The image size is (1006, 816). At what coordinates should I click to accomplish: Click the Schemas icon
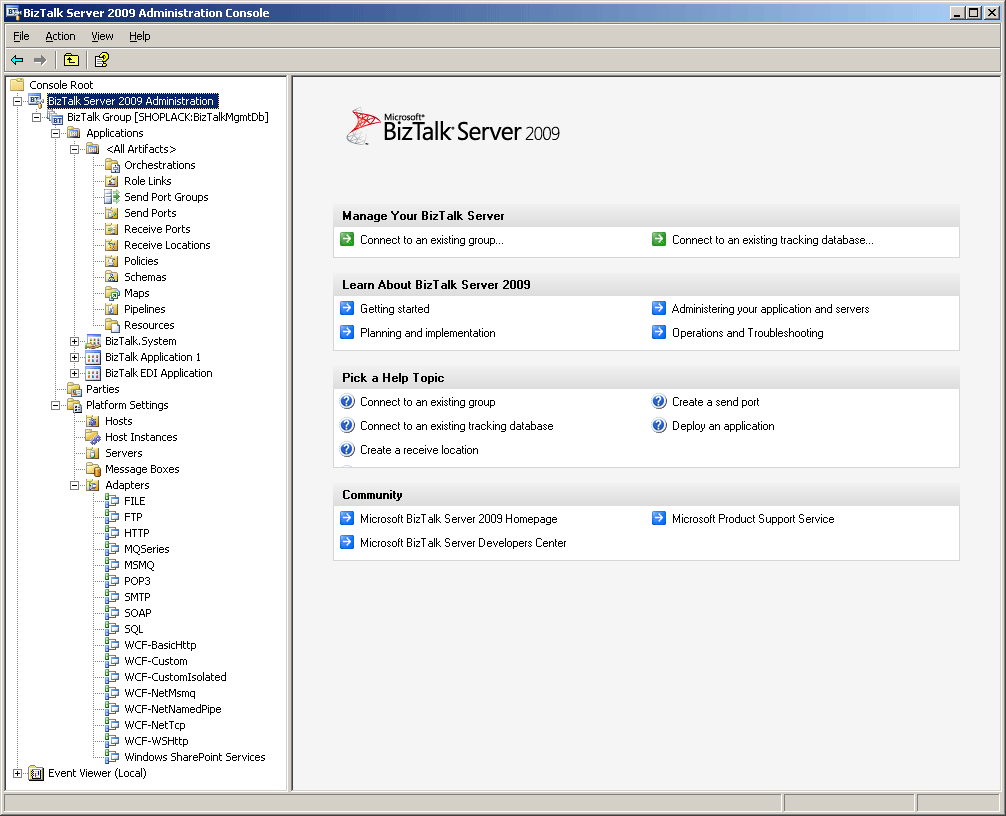112,278
